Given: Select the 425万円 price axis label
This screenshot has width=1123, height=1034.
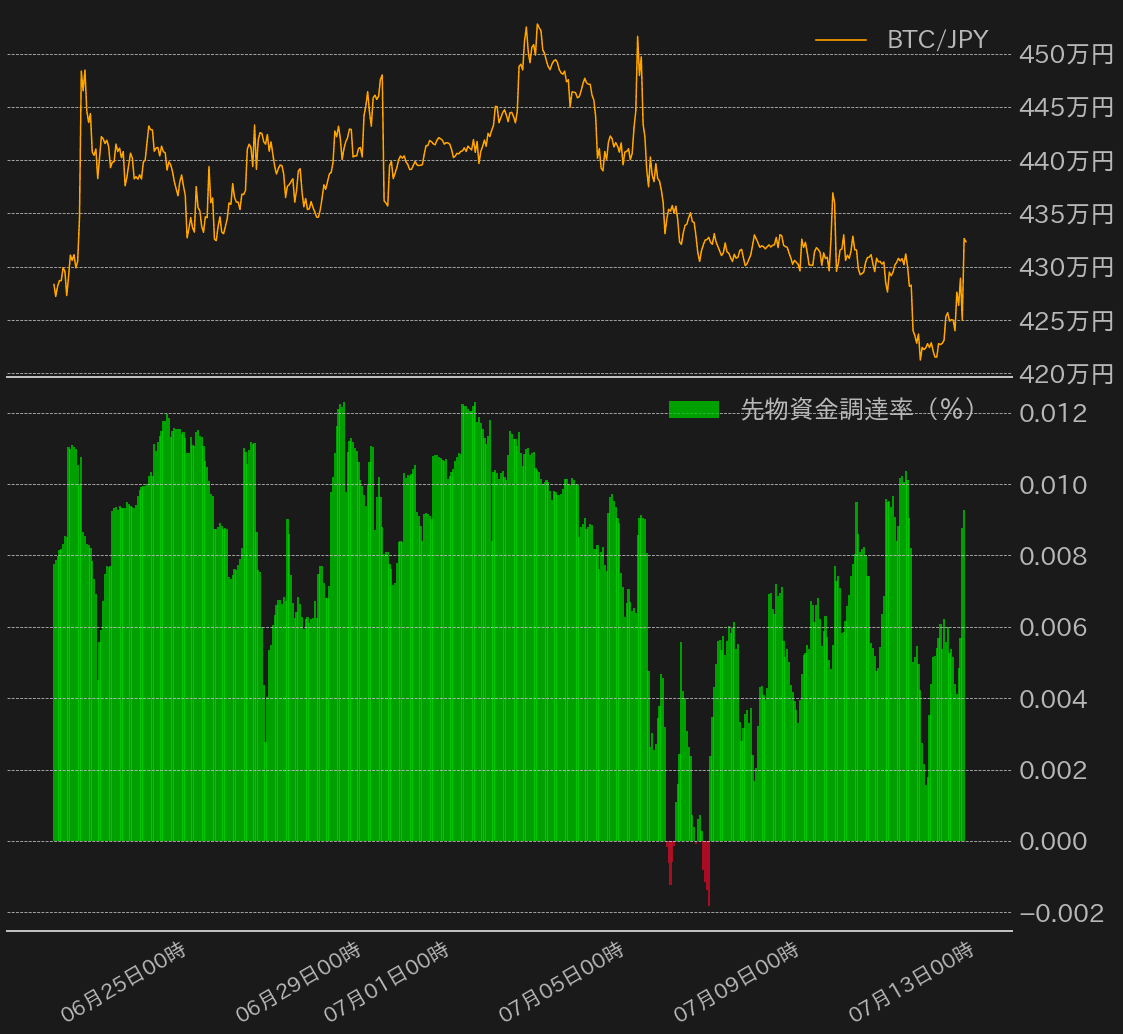Looking at the screenshot, I should tap(1066, 322).
